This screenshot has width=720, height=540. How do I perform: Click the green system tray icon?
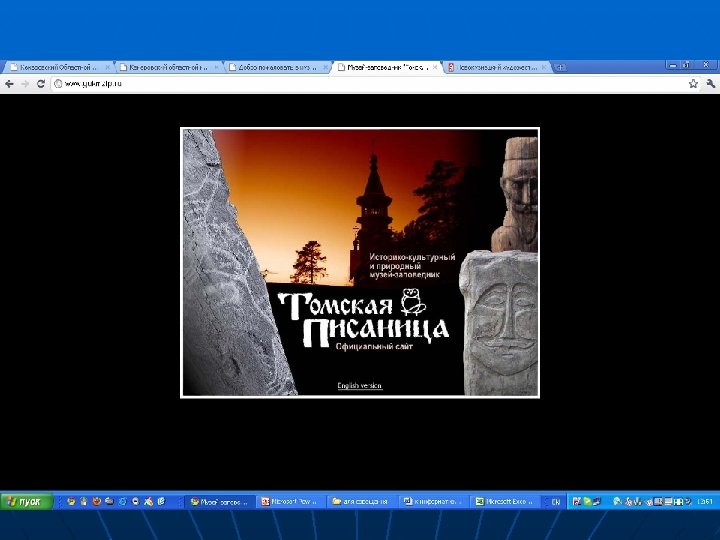(x=586, y=501)
